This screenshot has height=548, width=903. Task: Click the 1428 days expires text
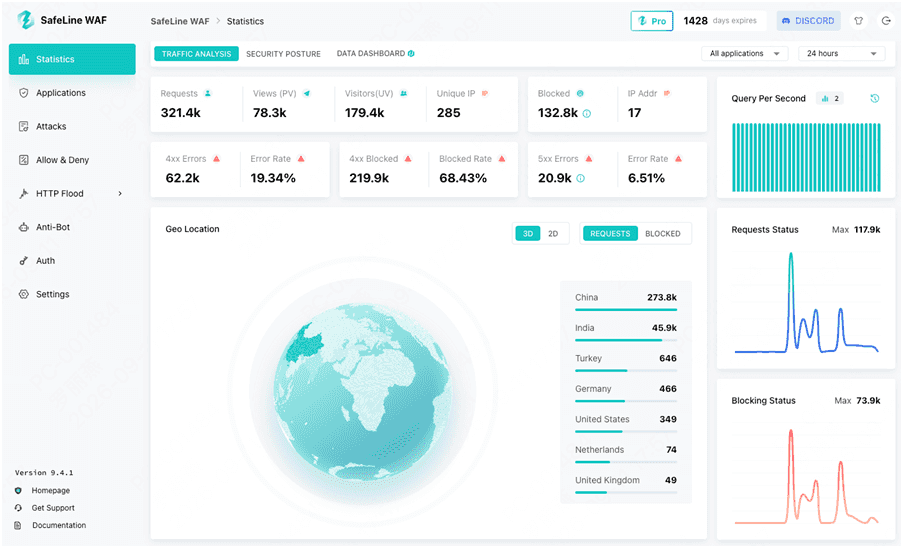[x=720, y=21]
